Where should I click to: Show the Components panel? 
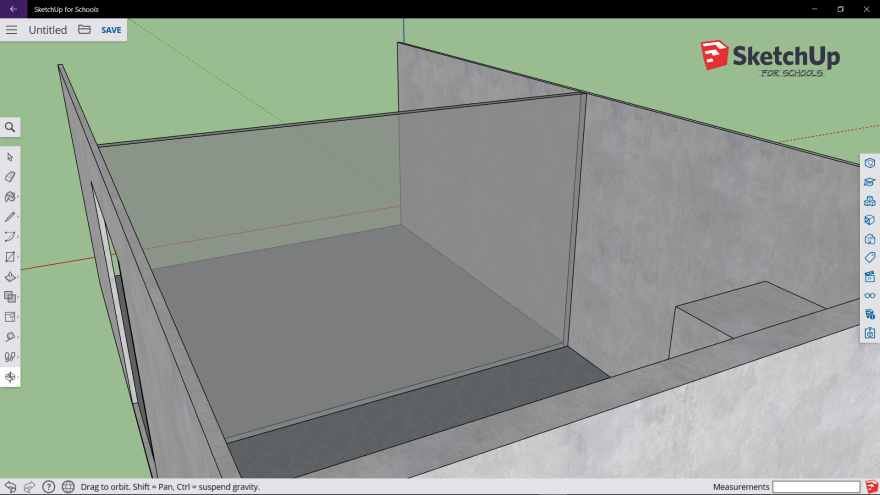870,201
